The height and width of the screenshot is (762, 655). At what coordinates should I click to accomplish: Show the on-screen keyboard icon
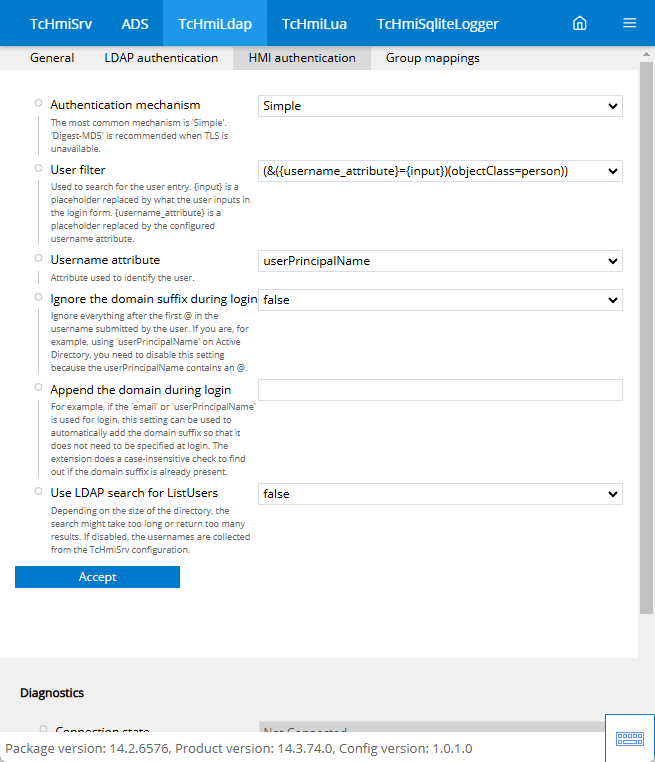[630, 739]
